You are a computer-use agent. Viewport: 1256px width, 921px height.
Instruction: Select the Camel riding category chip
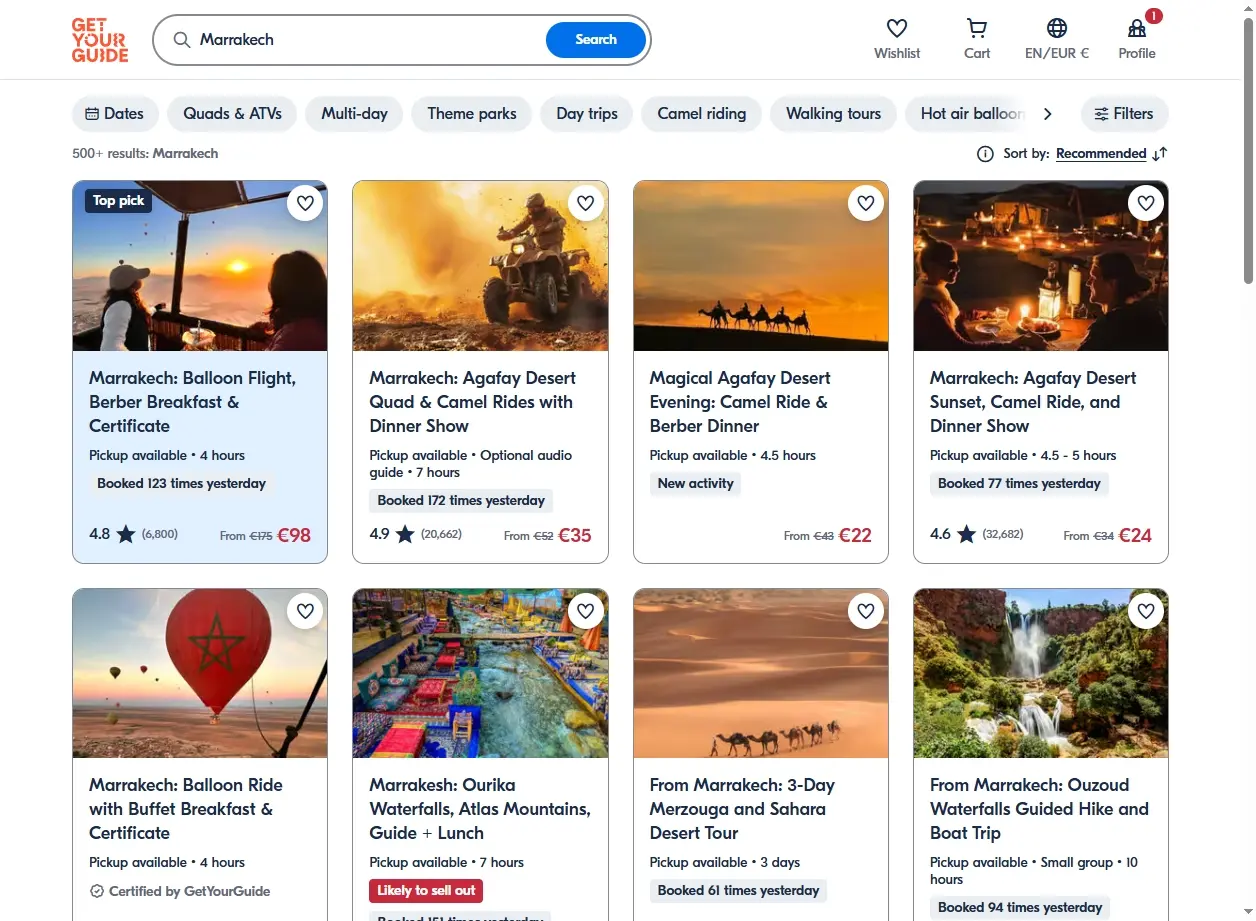tap(701, 114)
